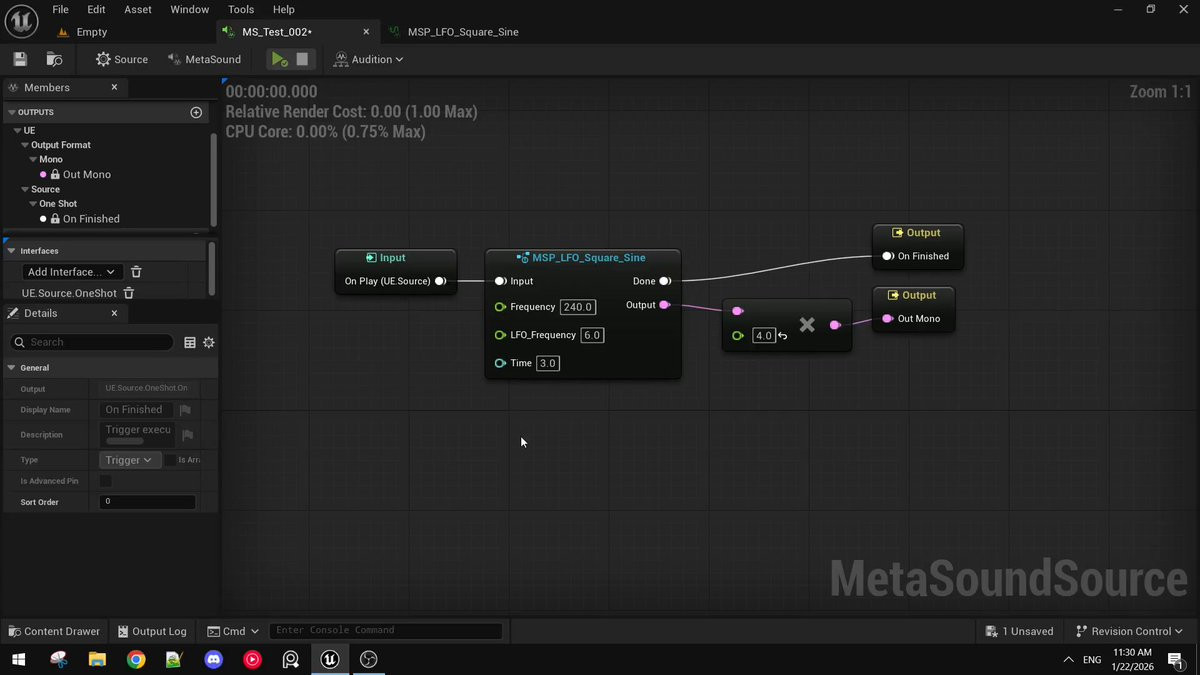Screen dimensions: 1200x675
Task: Remove the UE.Source.OneShot interface
Action: click(x=128, y=293)
